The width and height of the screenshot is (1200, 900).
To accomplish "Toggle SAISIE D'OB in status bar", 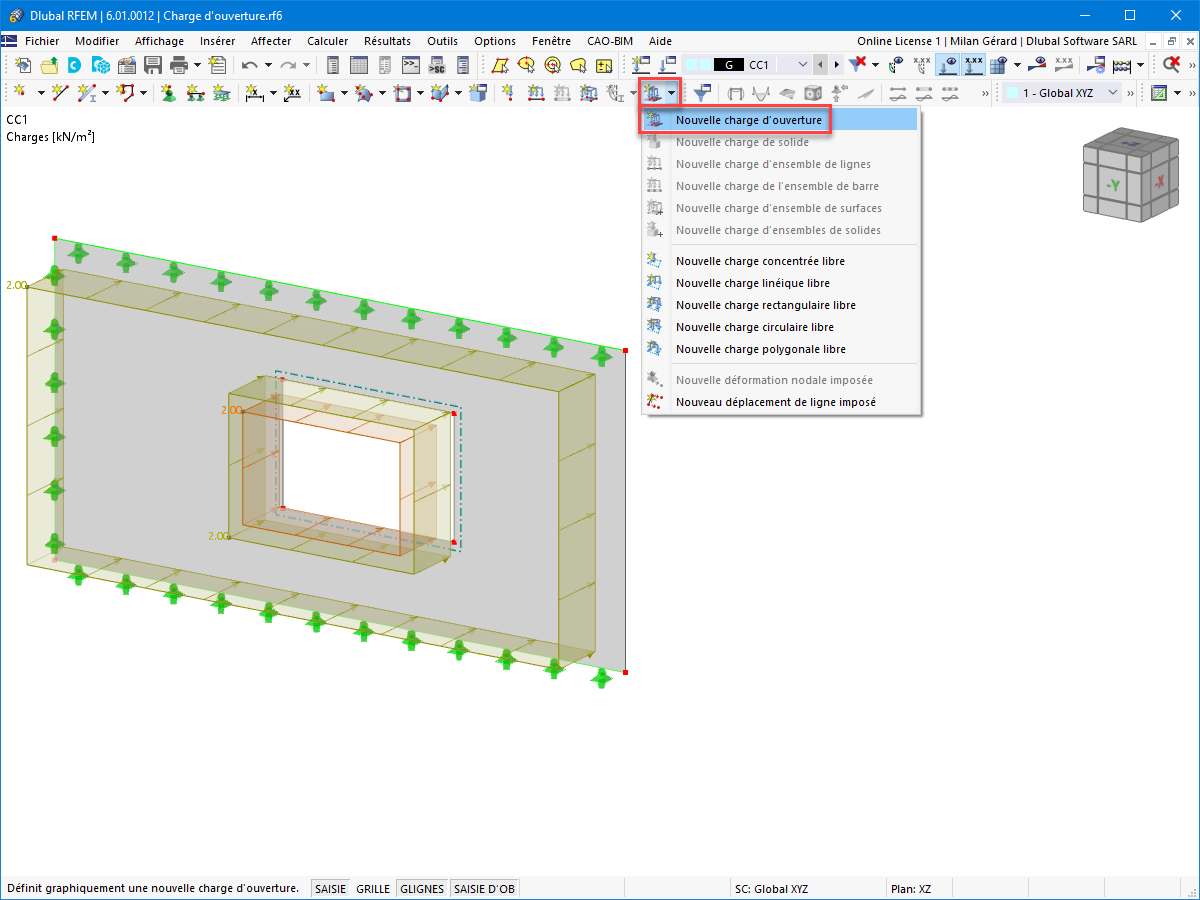I will tap(484, 888).
